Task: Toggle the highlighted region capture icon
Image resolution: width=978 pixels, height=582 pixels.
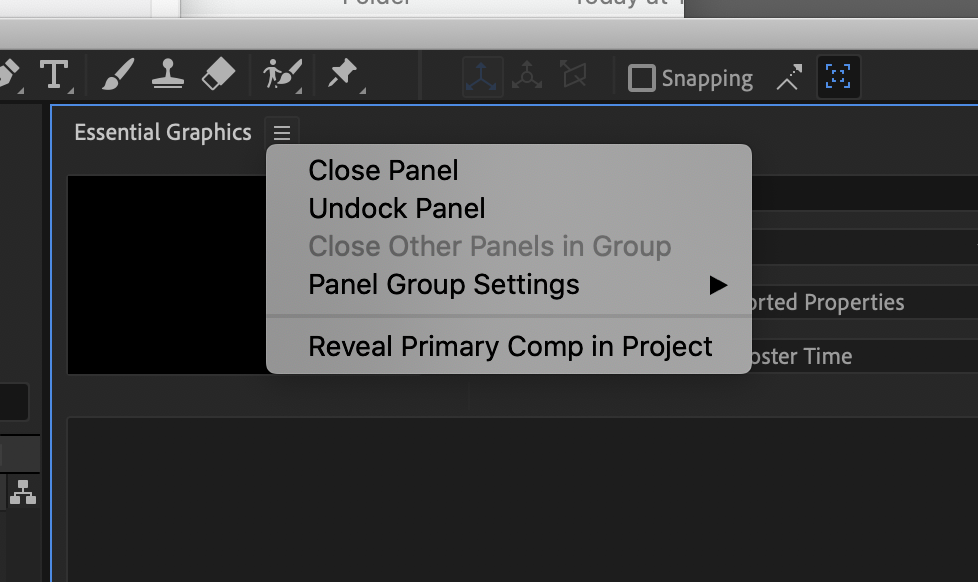Action: tap(838, 77)
